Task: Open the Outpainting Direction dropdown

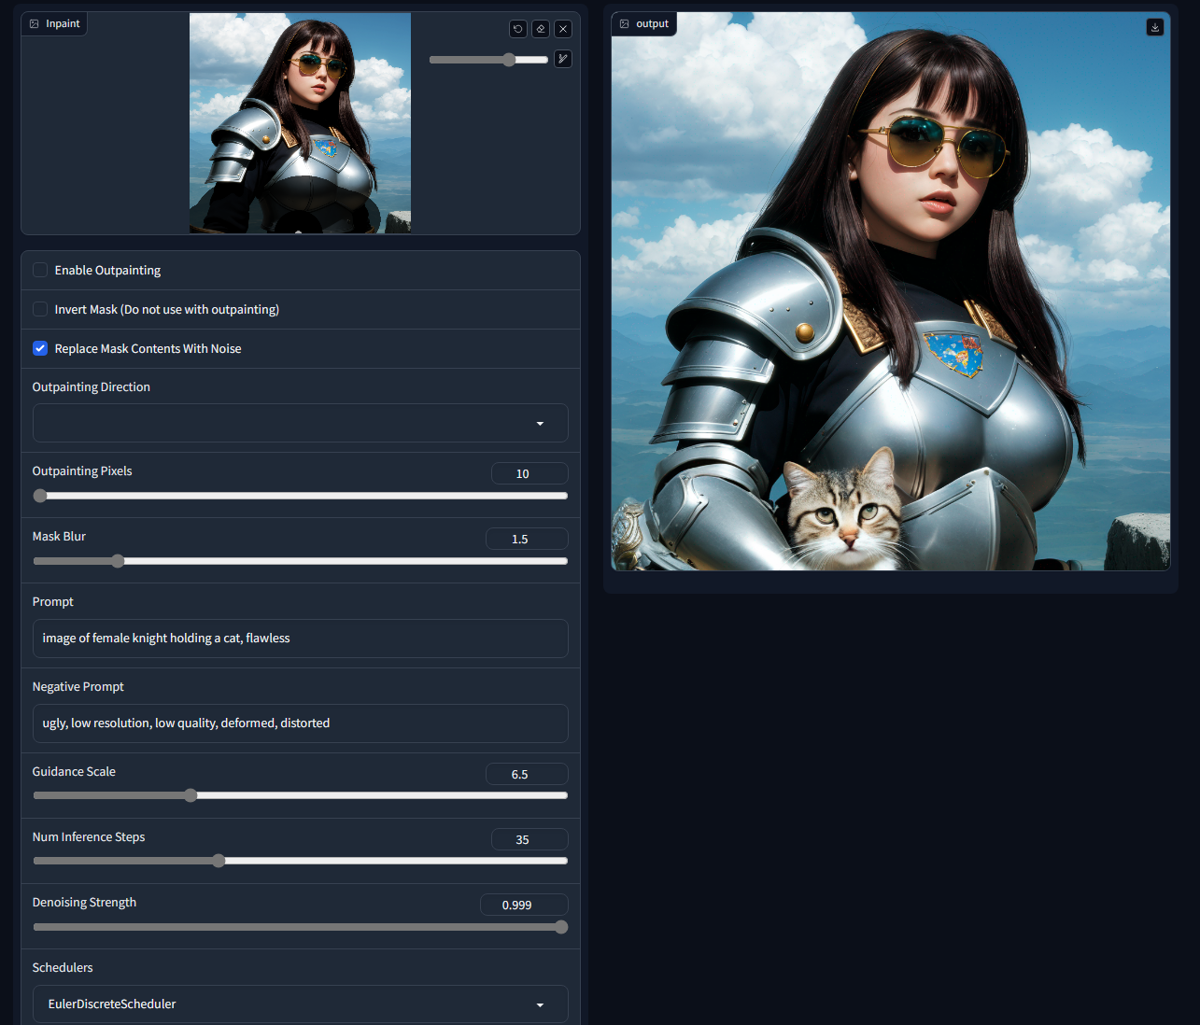Action: [300, 423]
